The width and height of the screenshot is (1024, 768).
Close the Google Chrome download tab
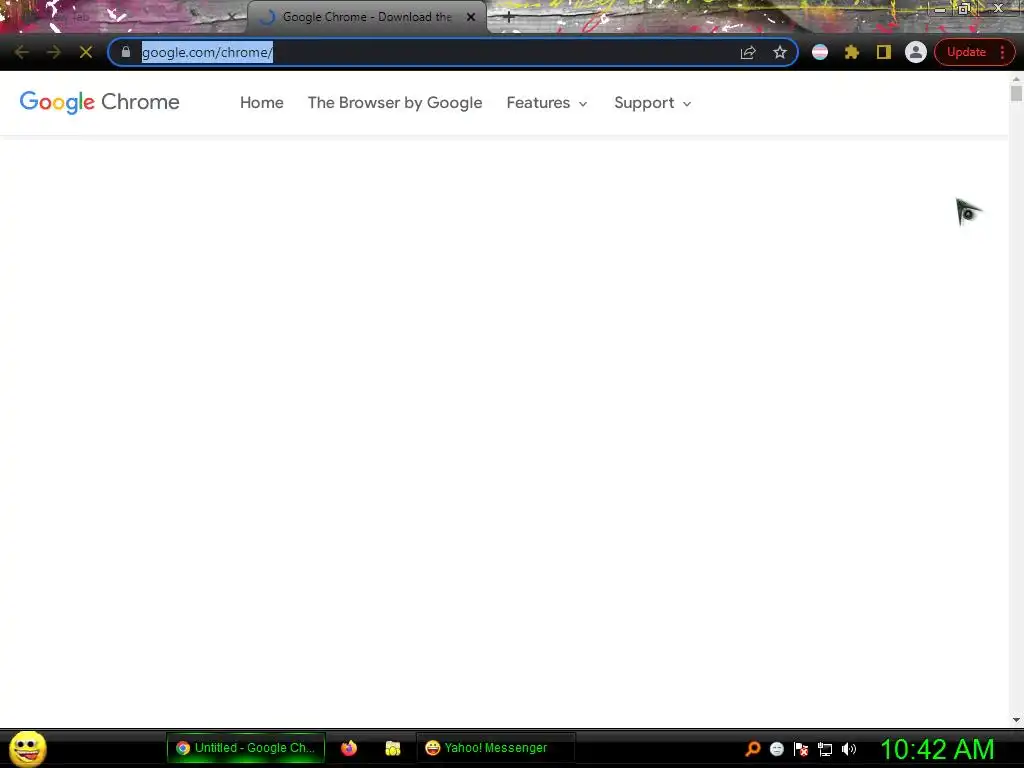pos(471,18)
